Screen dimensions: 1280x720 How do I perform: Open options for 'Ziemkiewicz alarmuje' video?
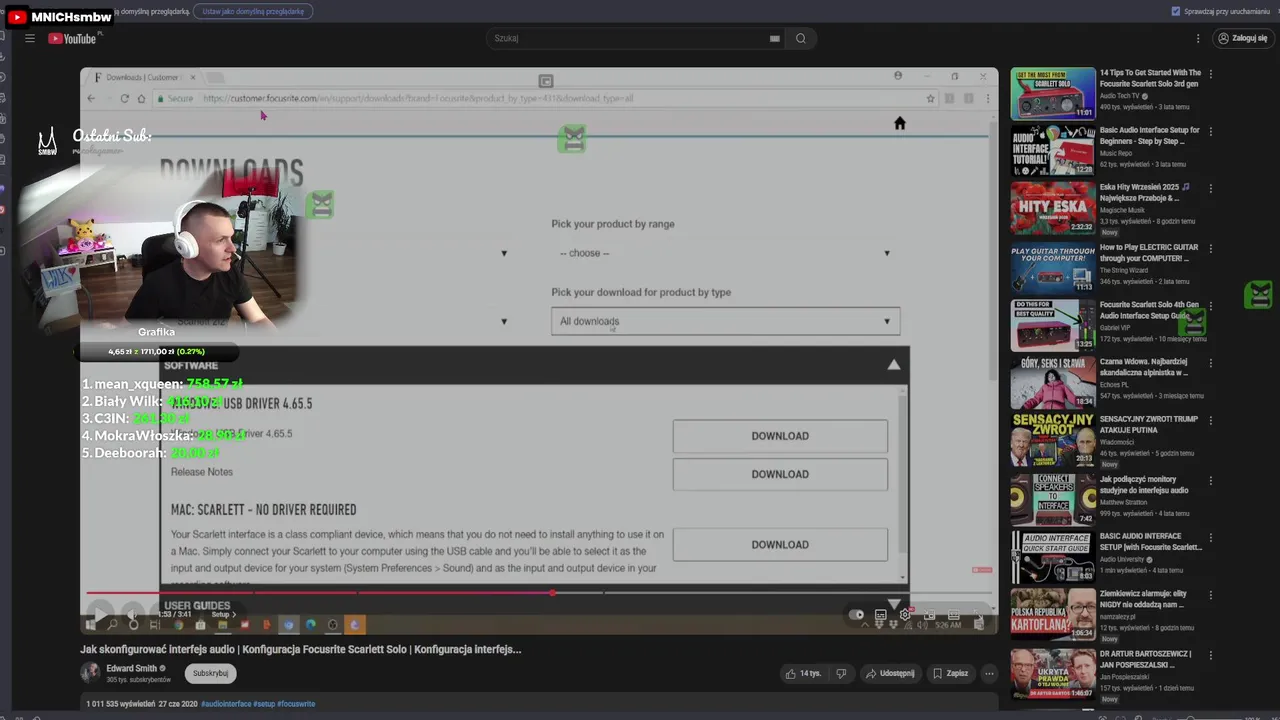point(1210,594)
